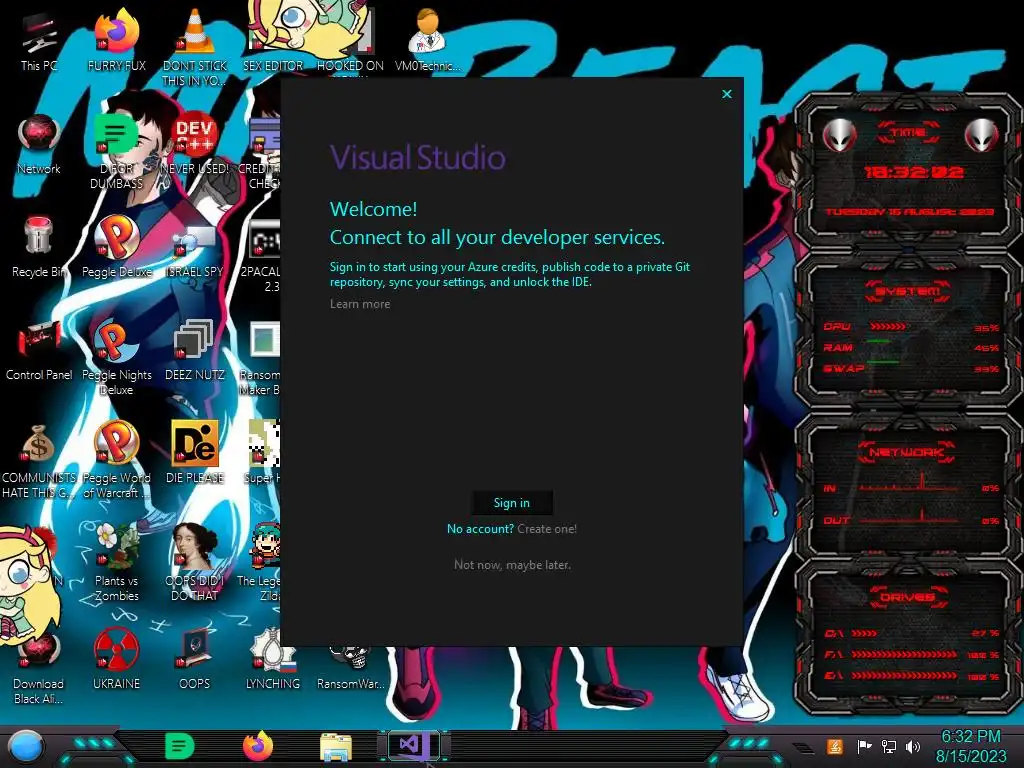Click the RAM usage row in SYSTEM widget
The height and width of the screenshot is (768, 1024).
point(911,347)
